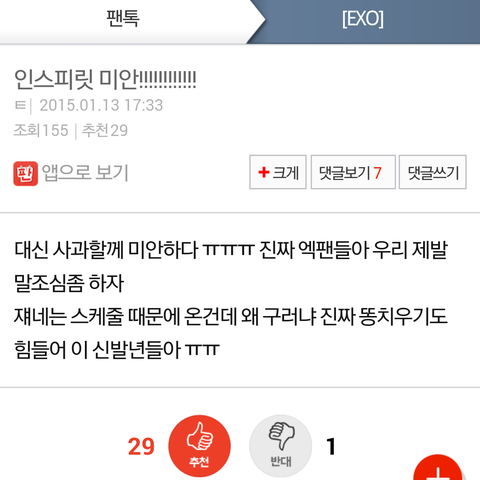The image size is (480, 480).
Task: Switch to the [EXO] tab
Action: click(x=363, y=19)
